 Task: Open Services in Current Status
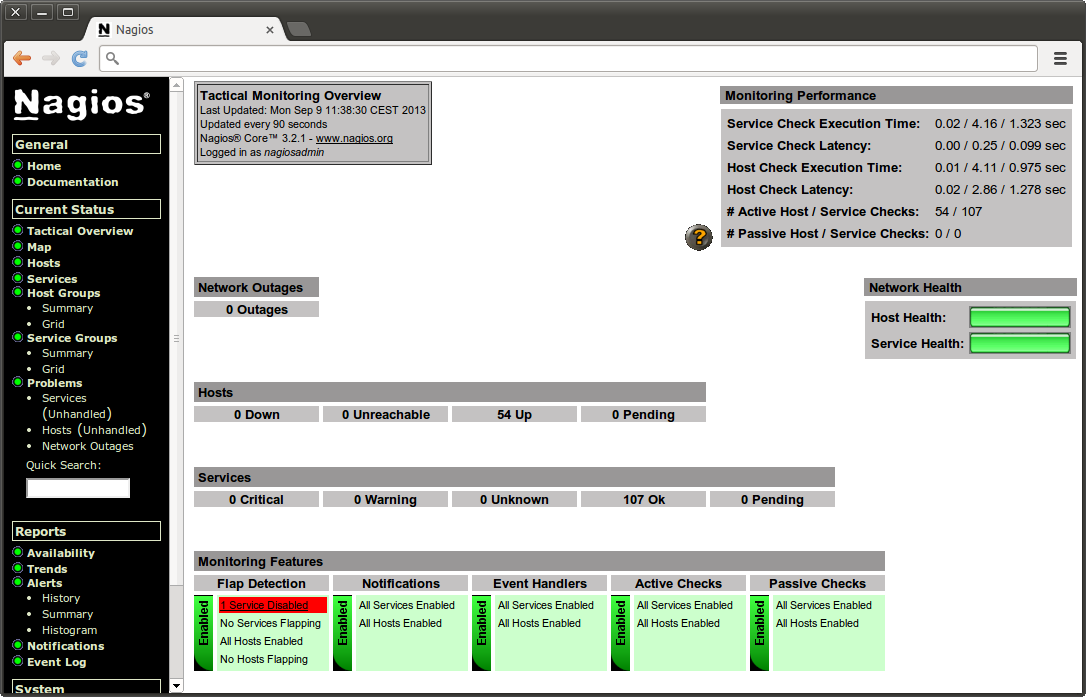click(52, 279)
